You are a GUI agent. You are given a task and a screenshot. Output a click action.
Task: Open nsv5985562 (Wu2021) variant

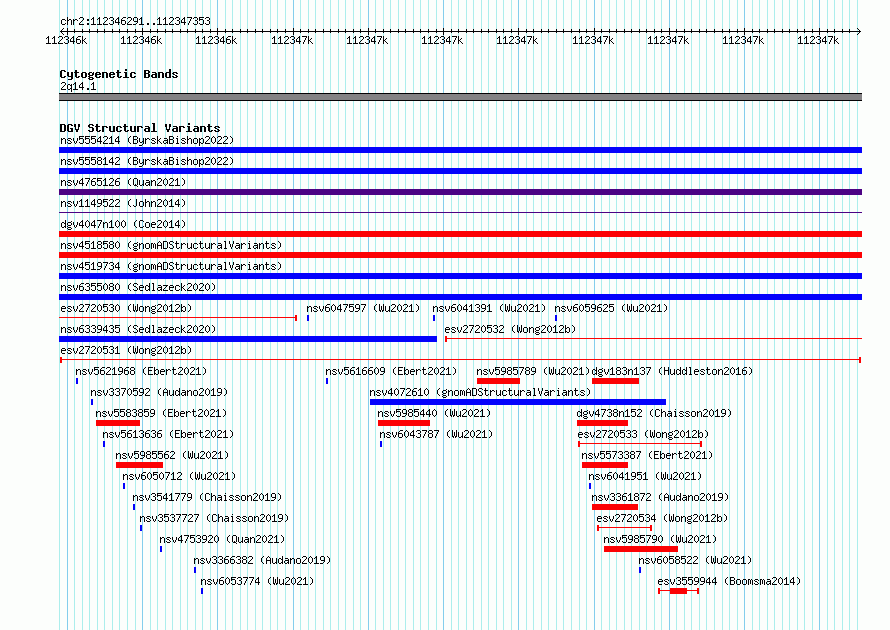point(172,455)
